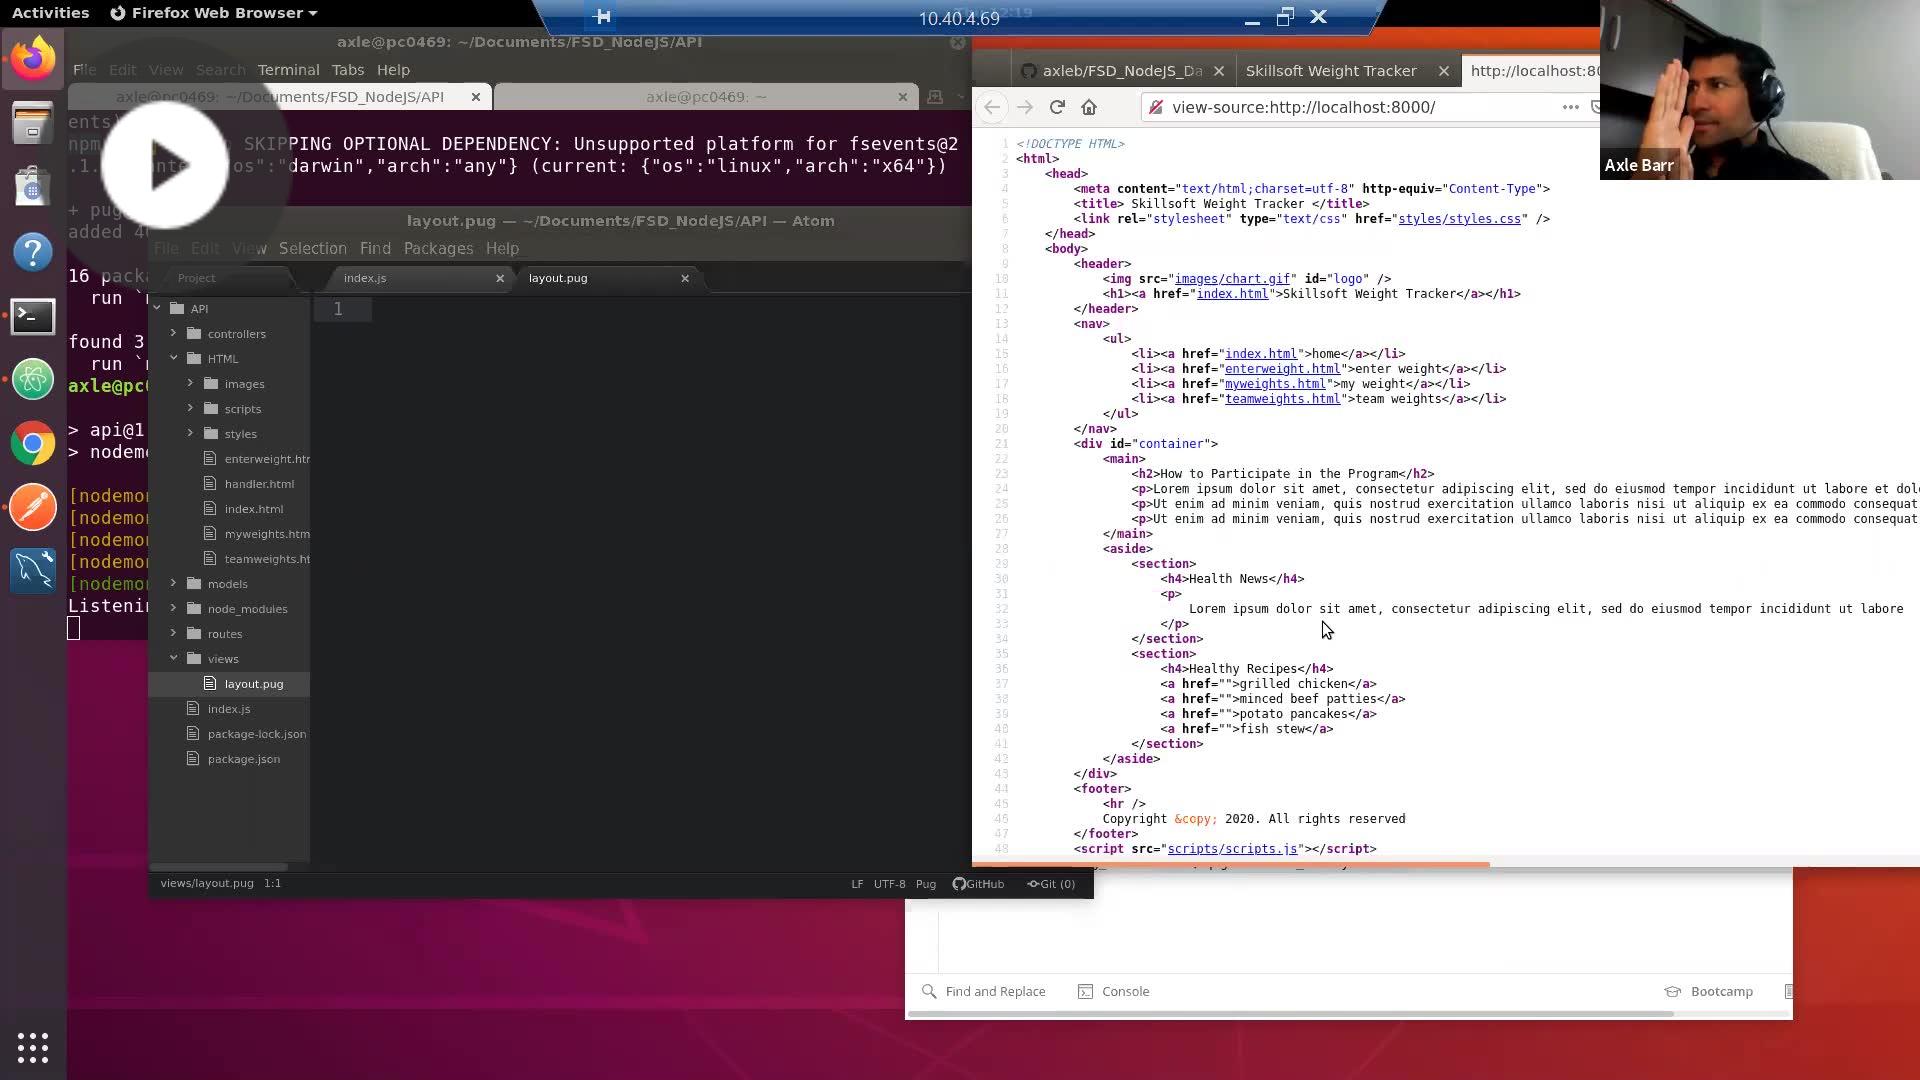
Task: Expand the images folder
Action: pos(190,383)
